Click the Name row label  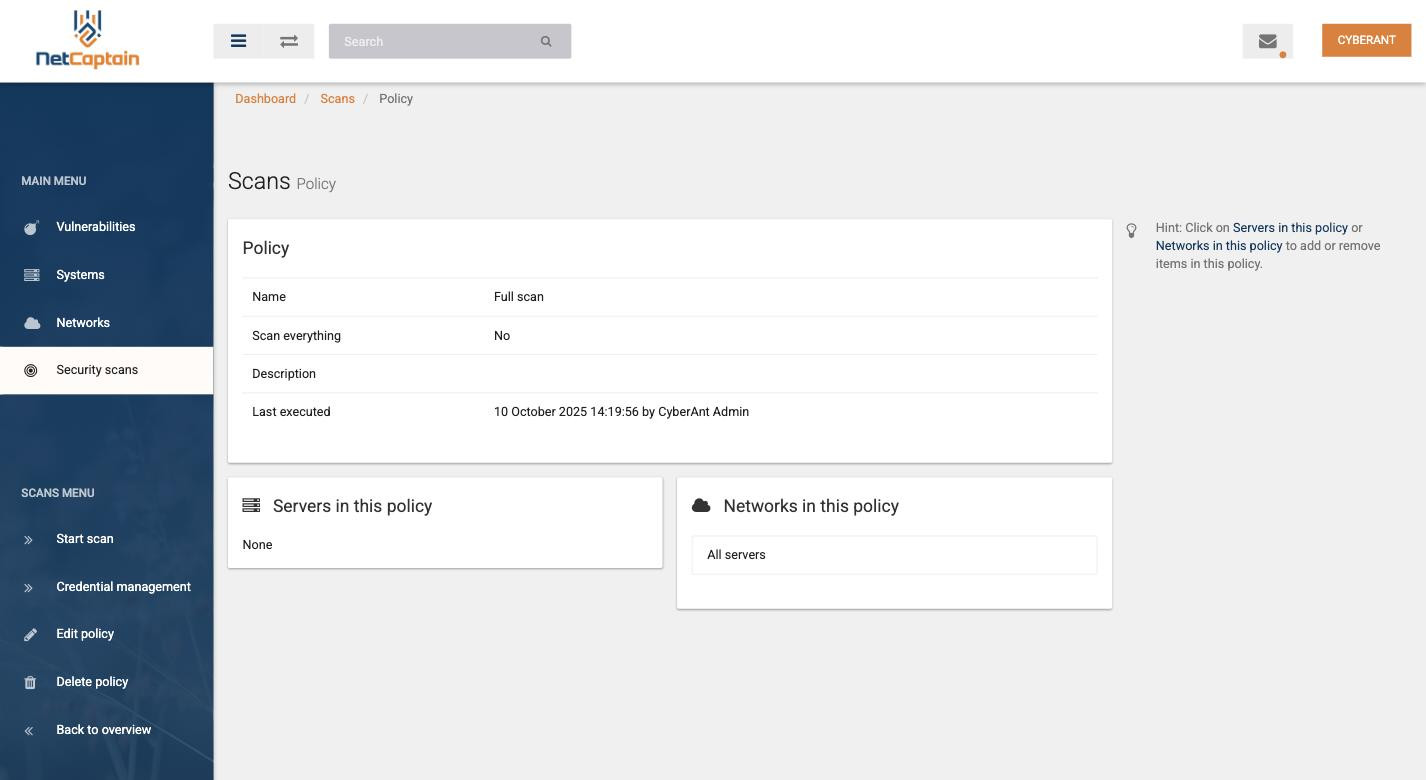[269, 297]
